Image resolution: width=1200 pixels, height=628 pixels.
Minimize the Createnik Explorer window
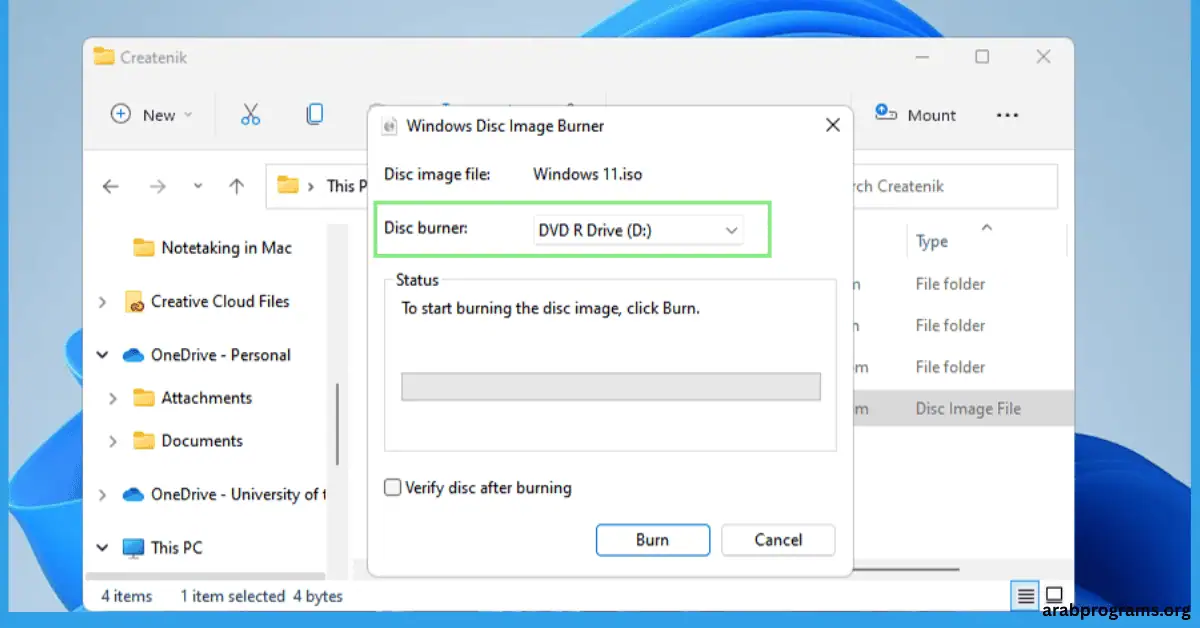pos(921,57)
